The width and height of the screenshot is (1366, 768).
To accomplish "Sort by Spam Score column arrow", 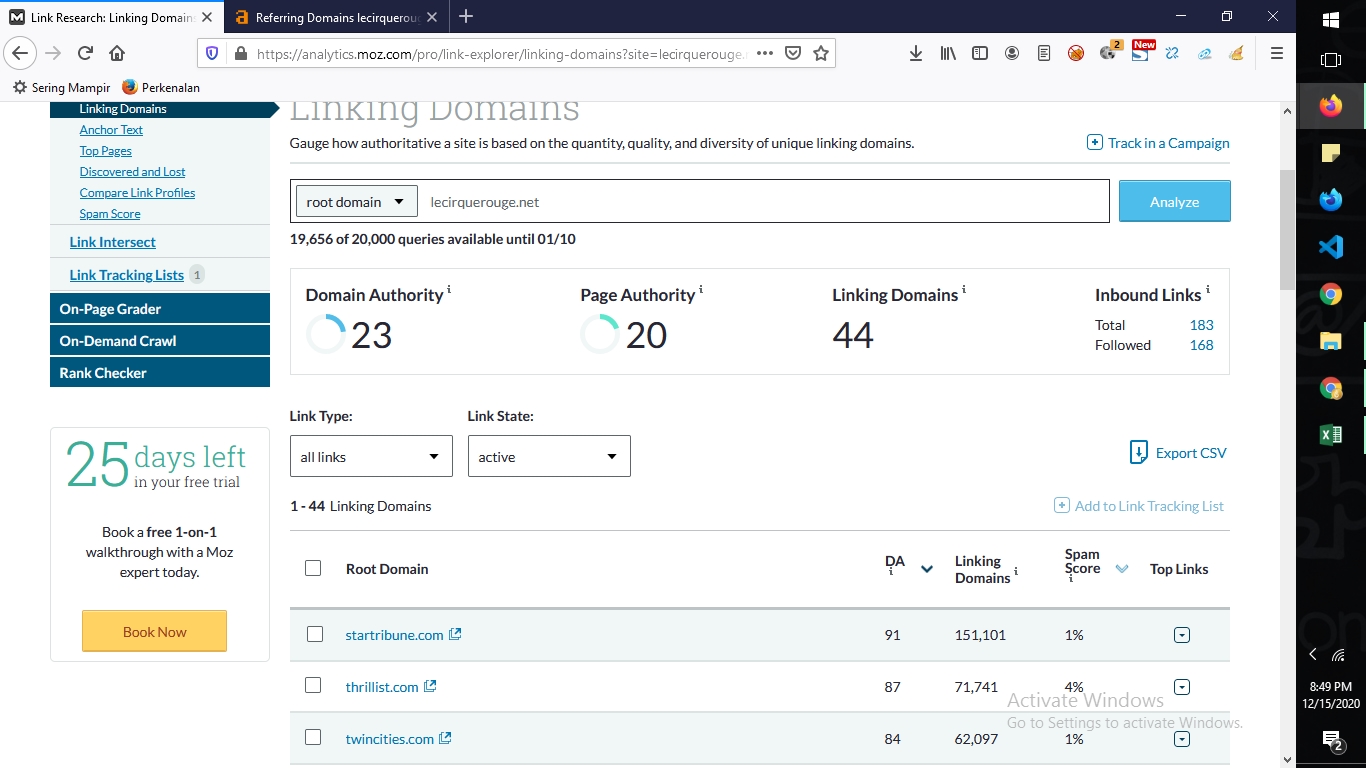I will pyautogui.click(x=1122, y=569).
